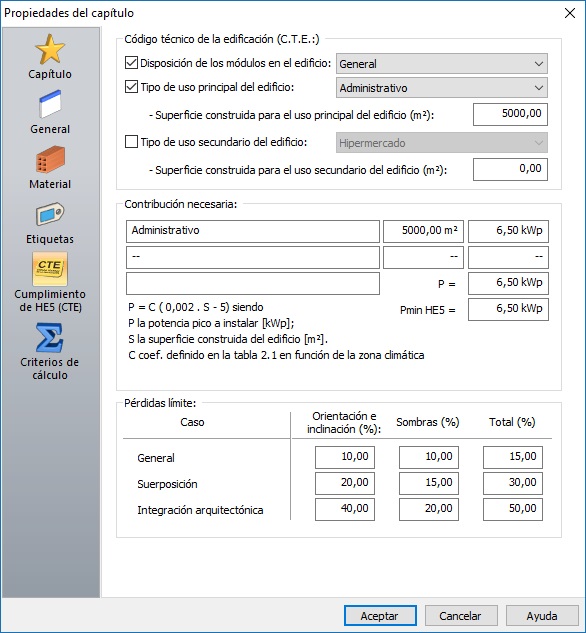This screenshot has height=633, width=586.
Task: Click the Administrativo contribution row field
Action: (253, 231)
